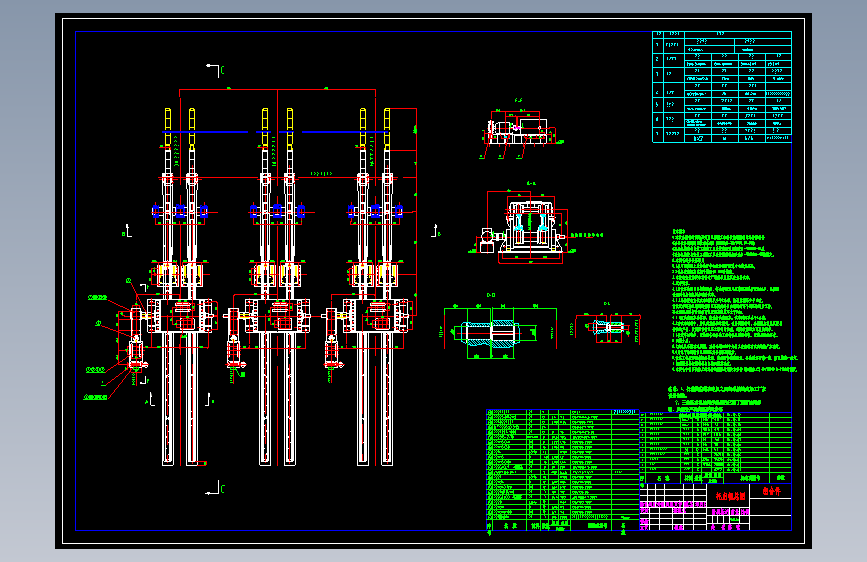Select the green parts list table
The image size is (867, 562).
pyautogui.click(x=562, y=470)
